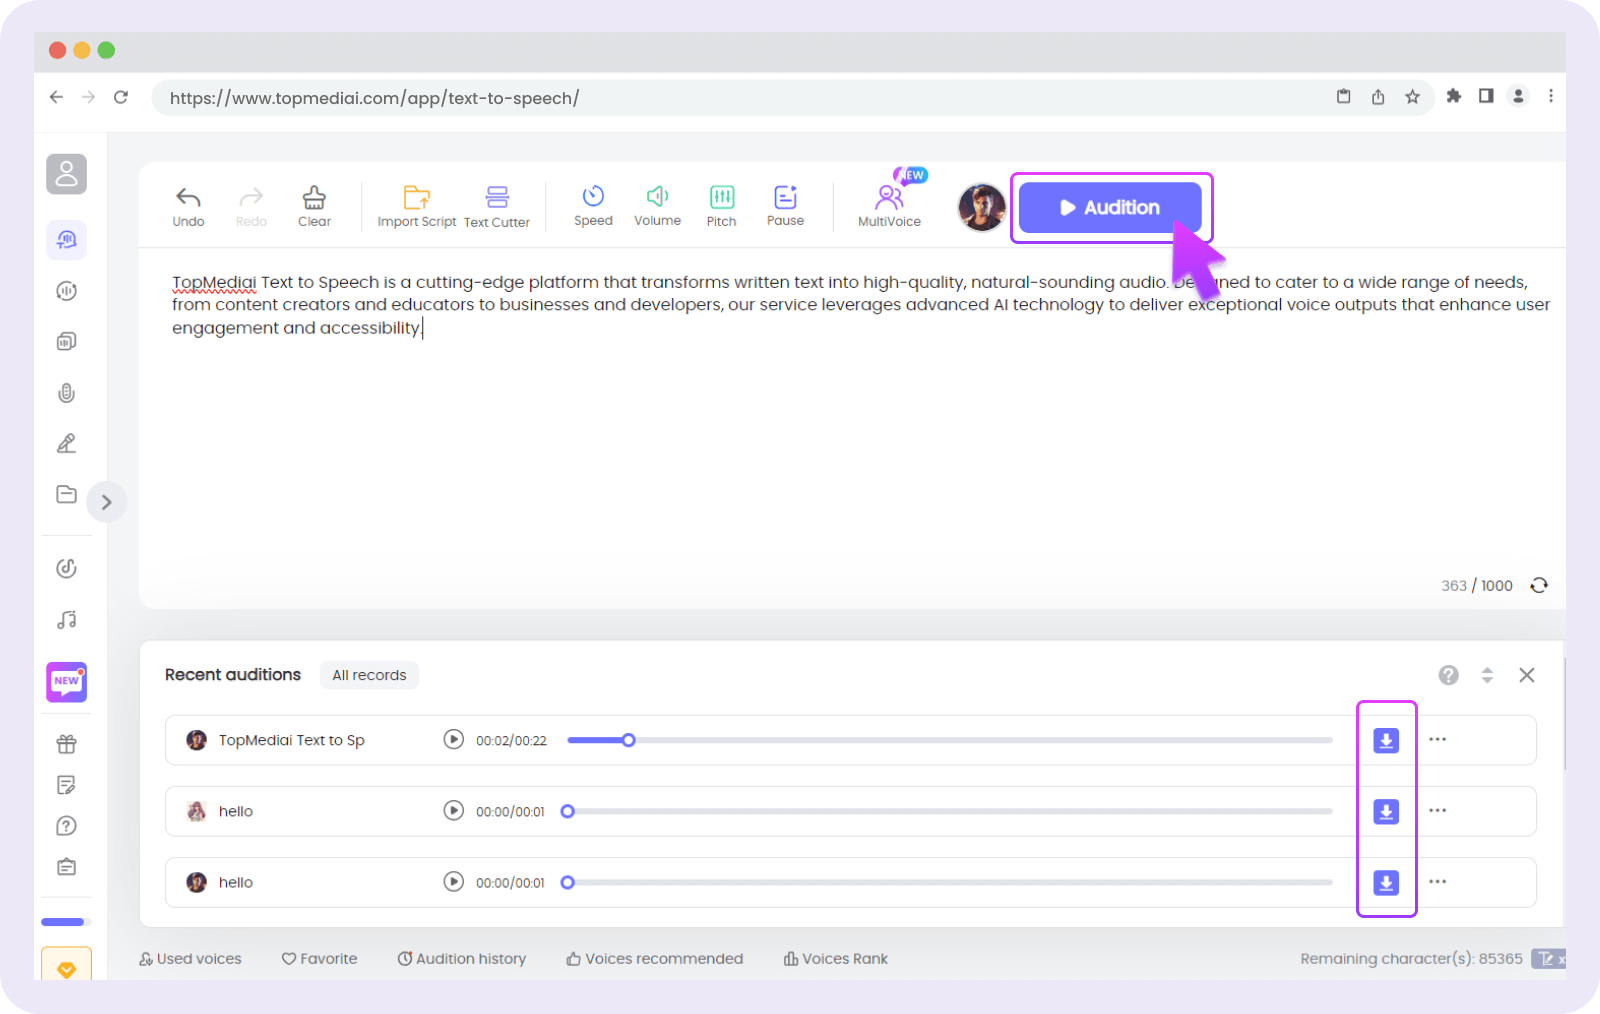Screen dimensions: 1600x1014
Task: Download the TopMediai Text to Sp audition
Action: 1386,741
